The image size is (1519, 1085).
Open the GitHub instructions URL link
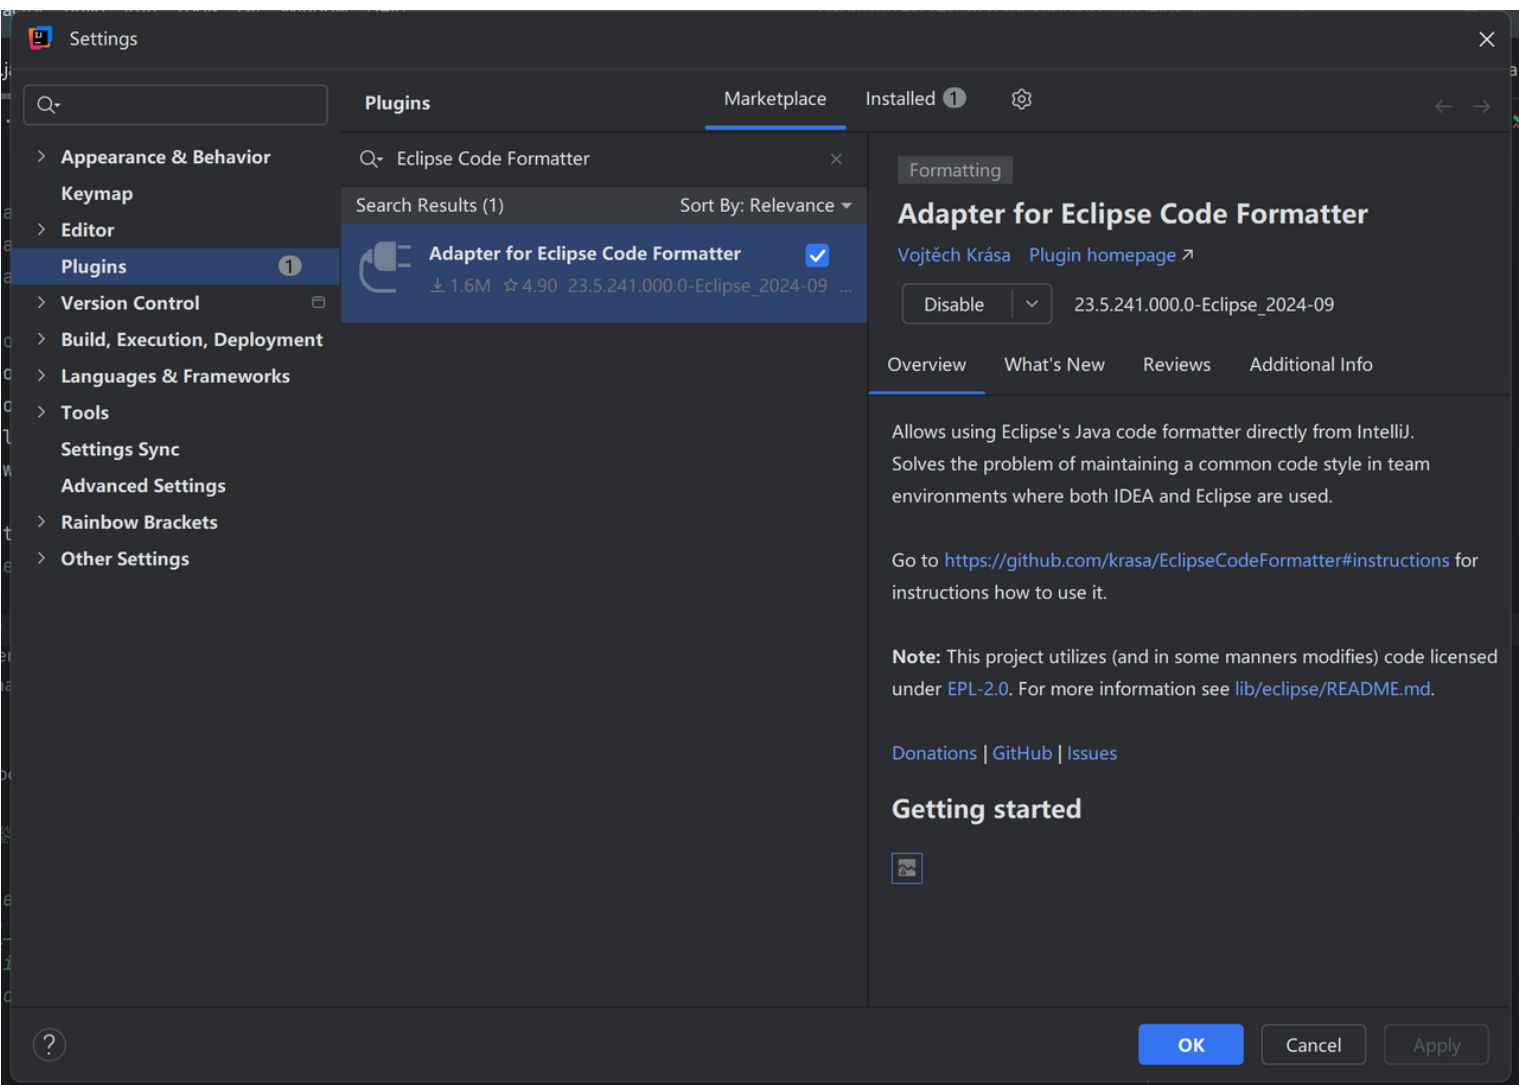pyautogui.click(x=1197, y=560)
